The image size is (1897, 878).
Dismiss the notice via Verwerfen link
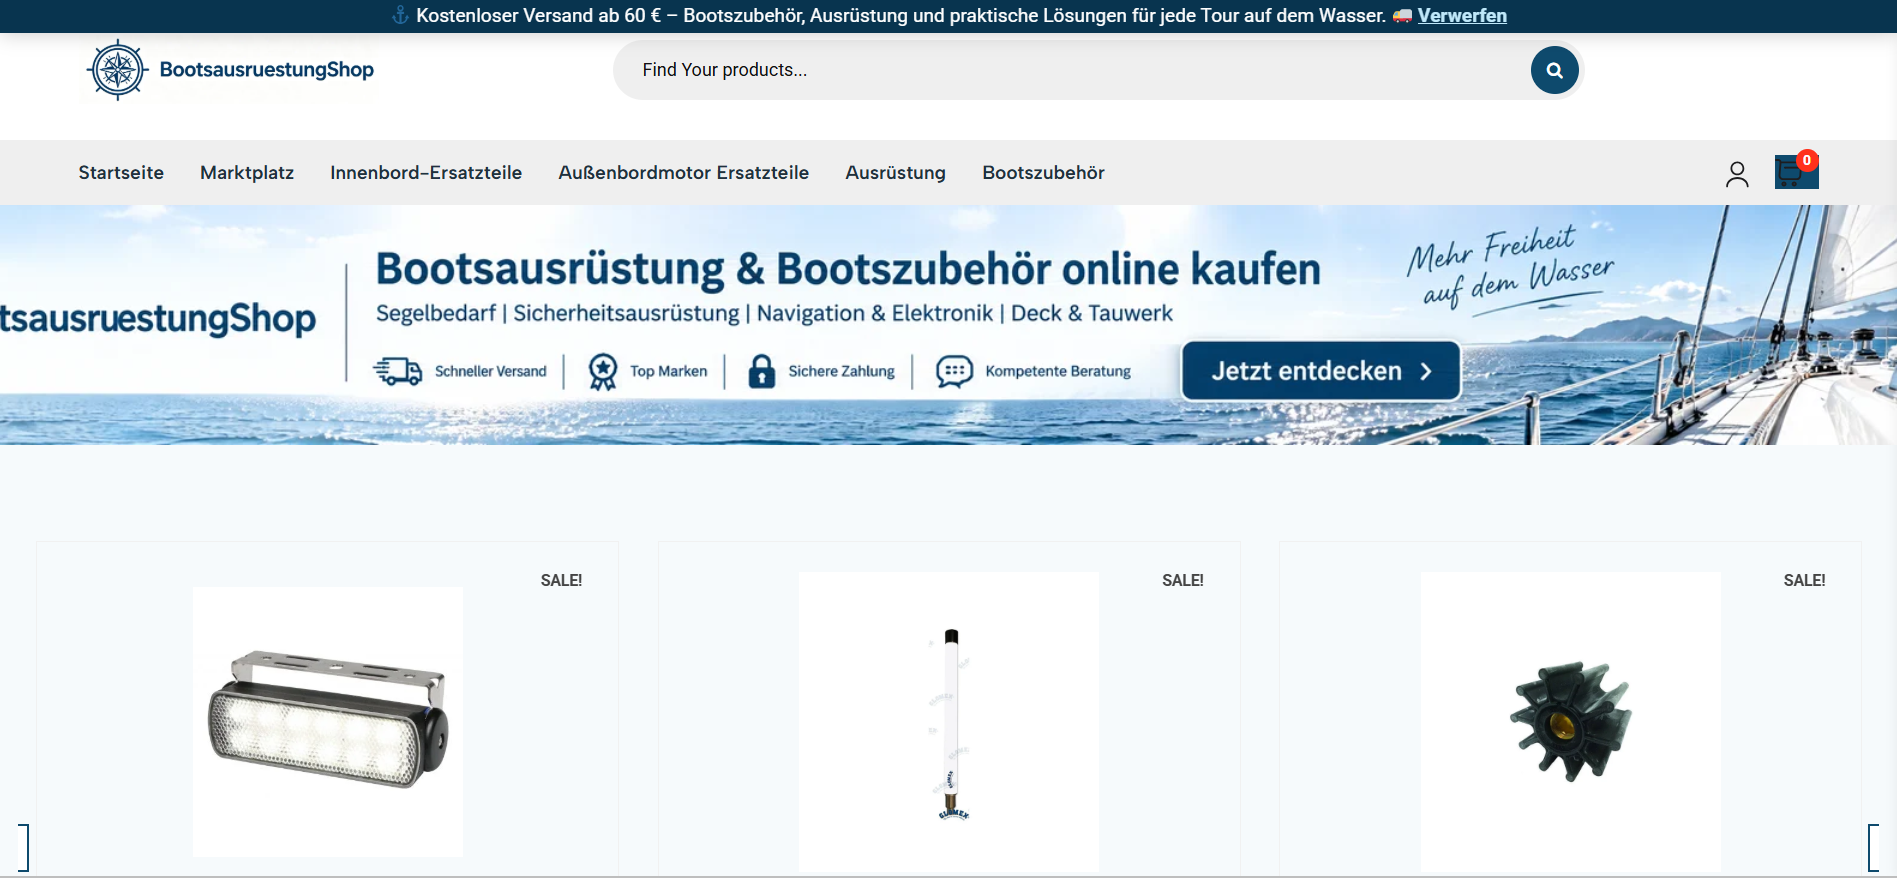click(x=1462, y=16)
